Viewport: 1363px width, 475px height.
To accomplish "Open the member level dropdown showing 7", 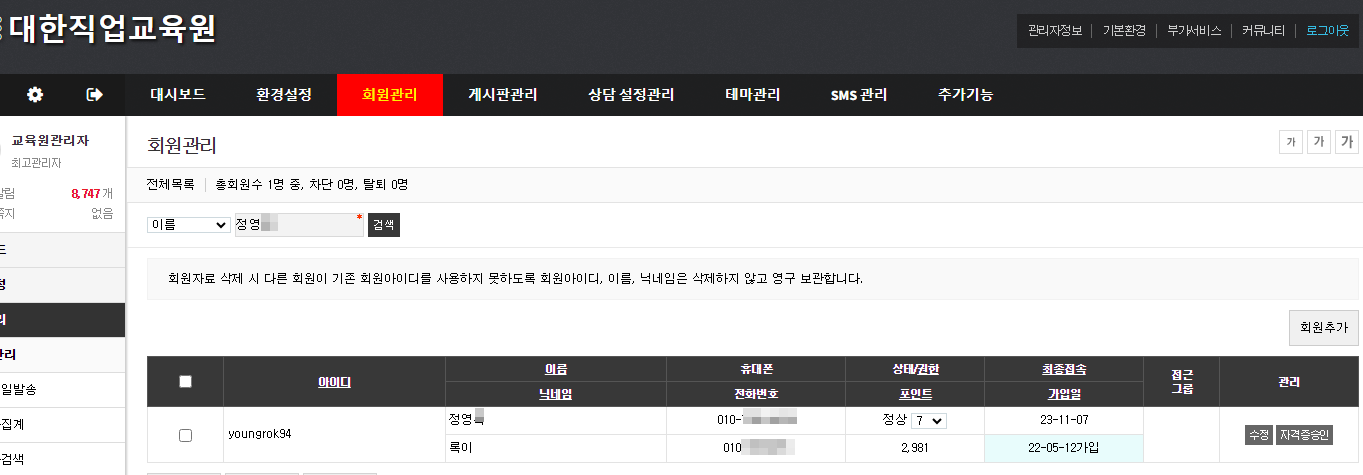I will click(x=927, y=421).
